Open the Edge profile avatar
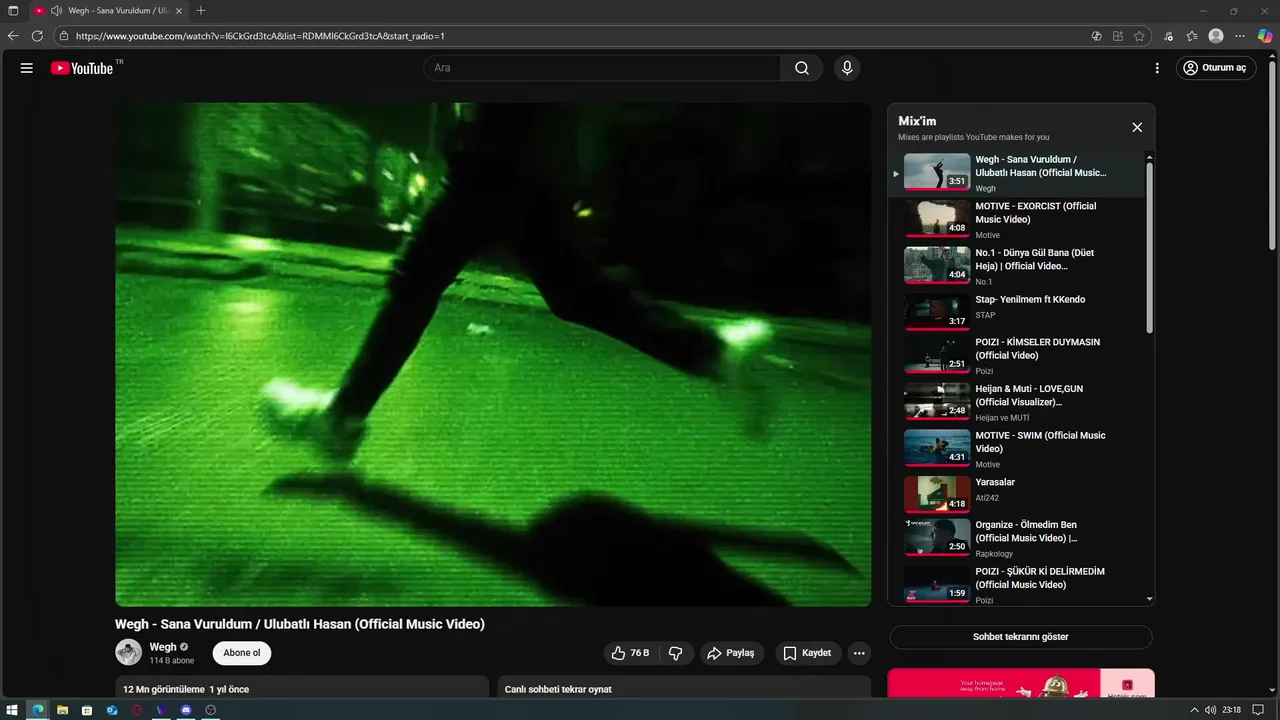Screen dimensions: 1280x720 coord(1216,36)
